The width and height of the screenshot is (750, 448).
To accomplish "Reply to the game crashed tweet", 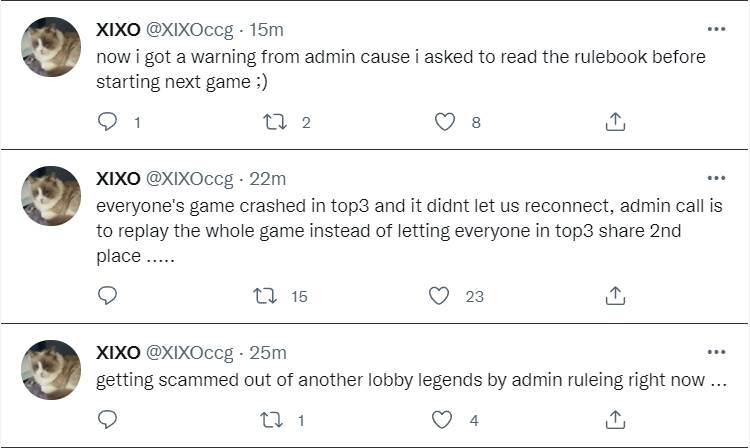I will [x=107, y=295].
